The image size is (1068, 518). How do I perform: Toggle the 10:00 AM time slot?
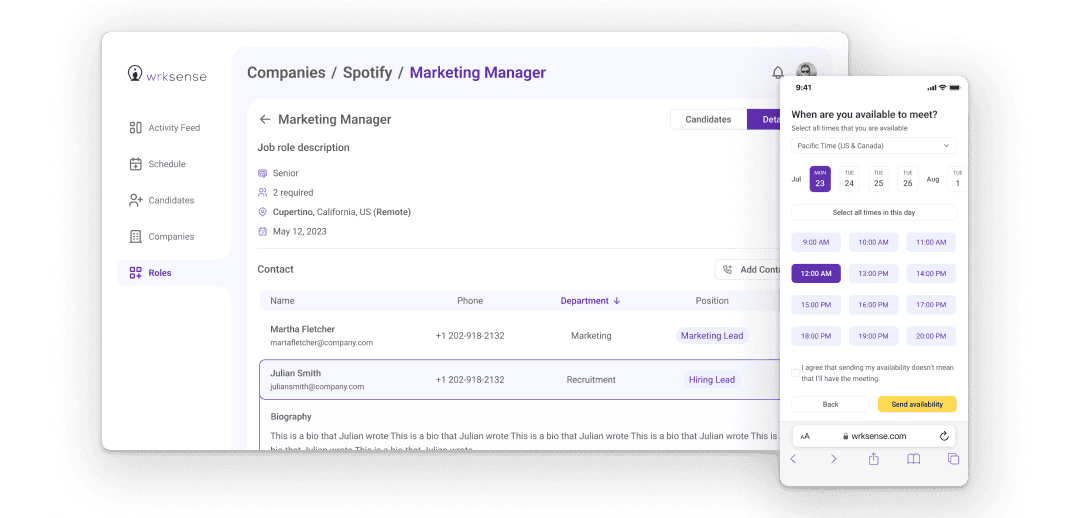pyautogui.click(x=873, y=242)
